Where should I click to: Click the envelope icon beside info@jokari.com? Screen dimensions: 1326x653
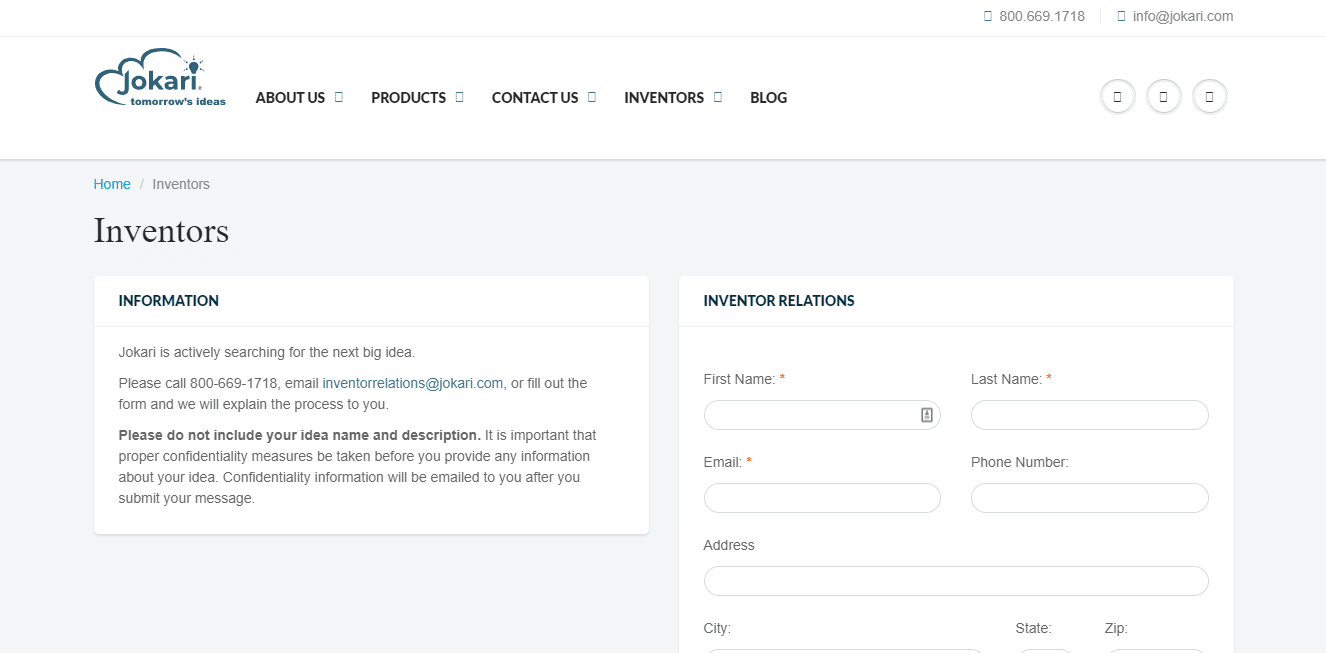[x=1121, y=16]
